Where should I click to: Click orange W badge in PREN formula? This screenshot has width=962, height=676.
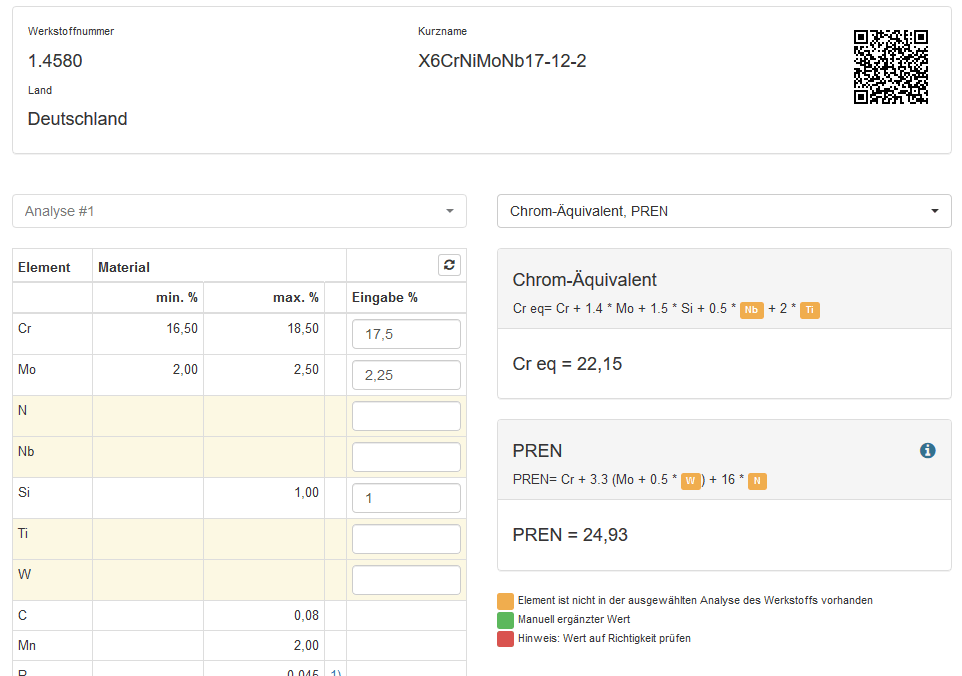690,481
